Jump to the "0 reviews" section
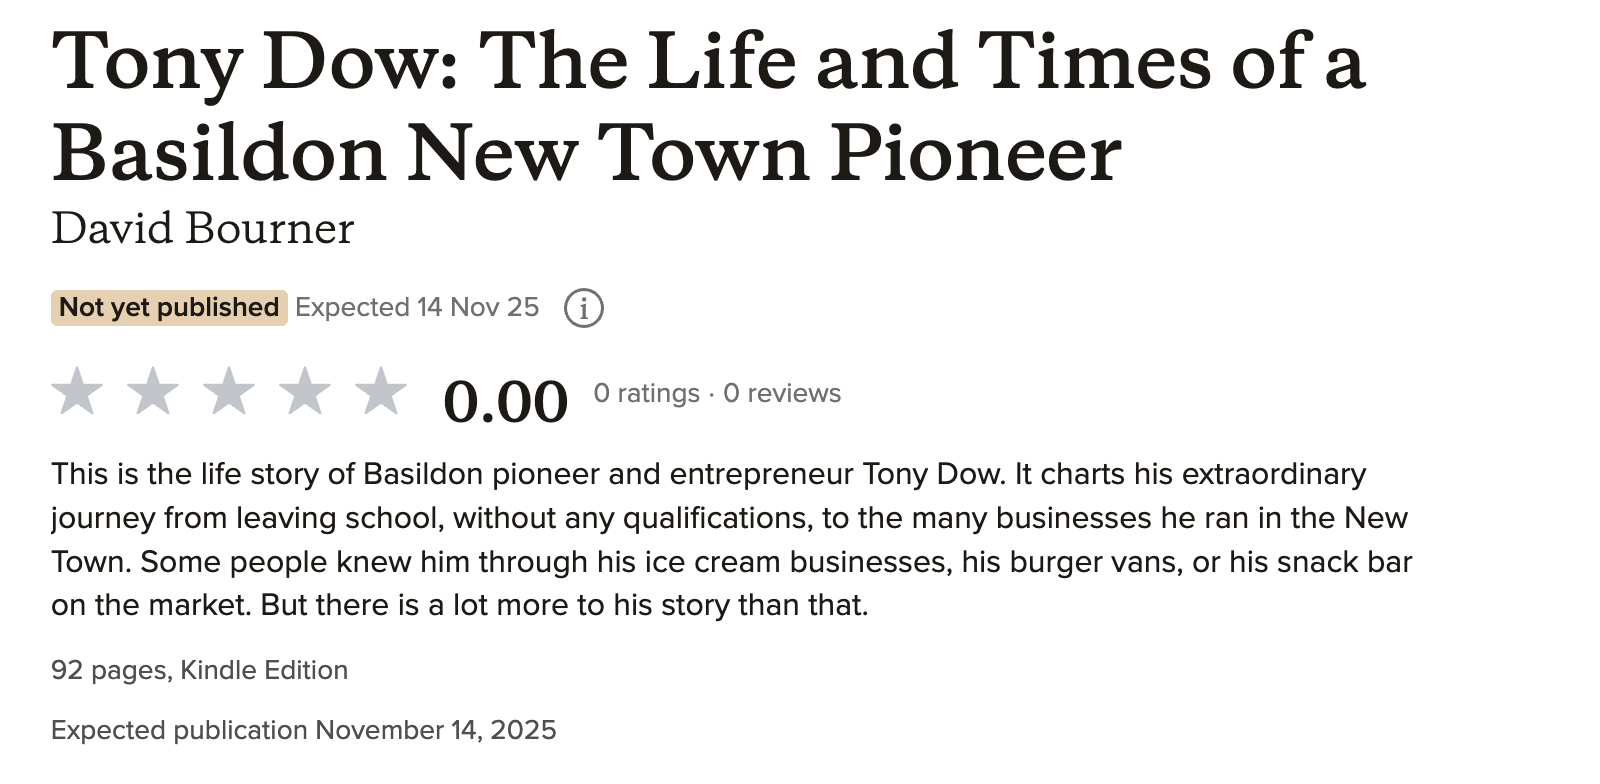 (782, 393)
